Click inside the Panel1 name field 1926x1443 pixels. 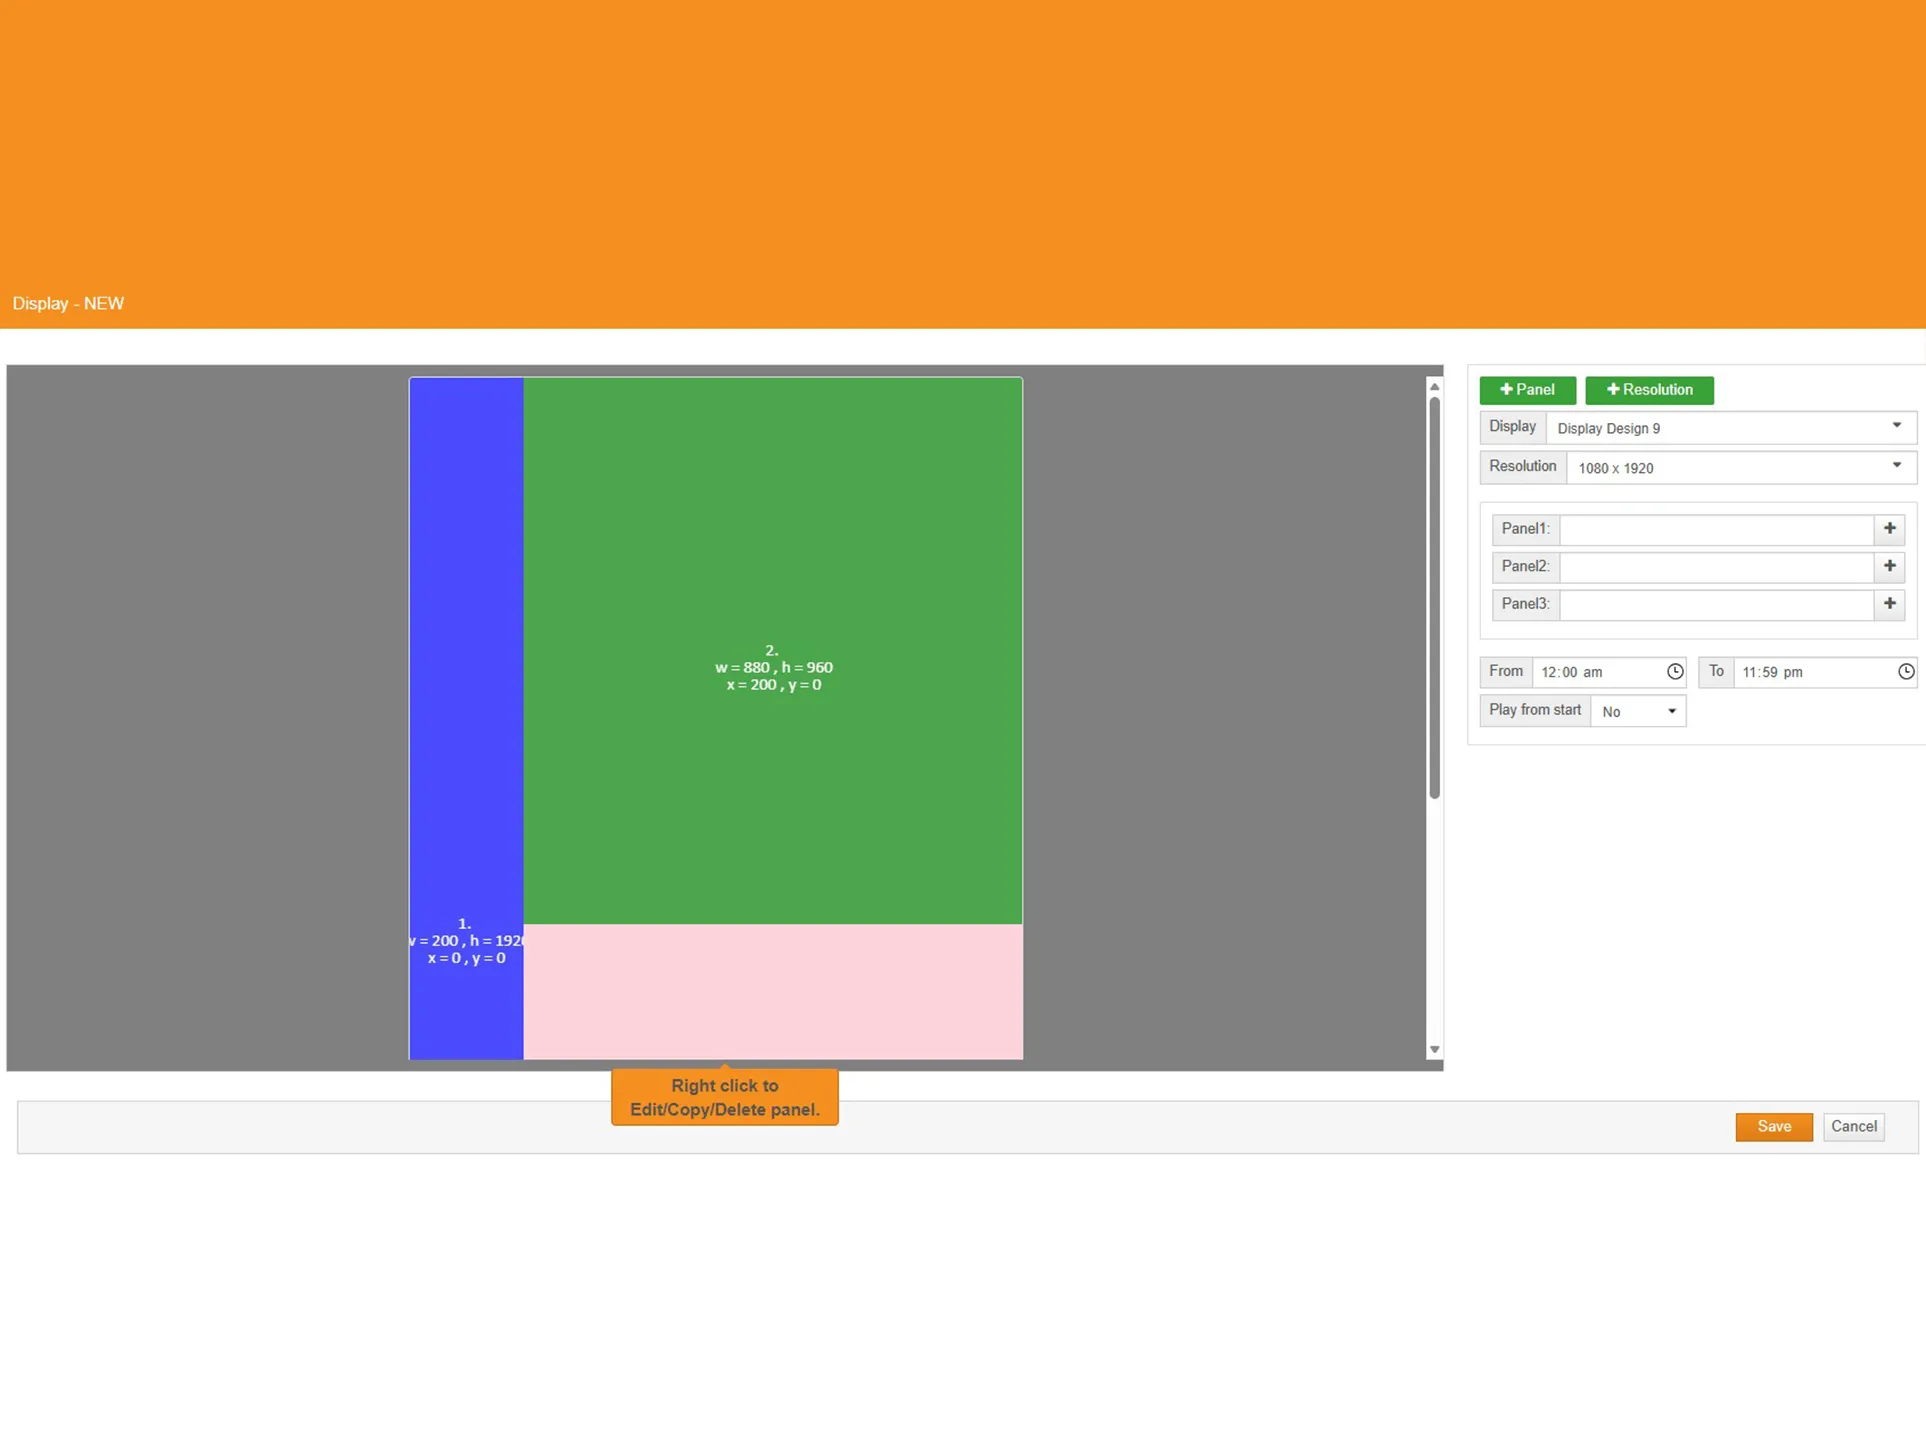pos(1715,529)
